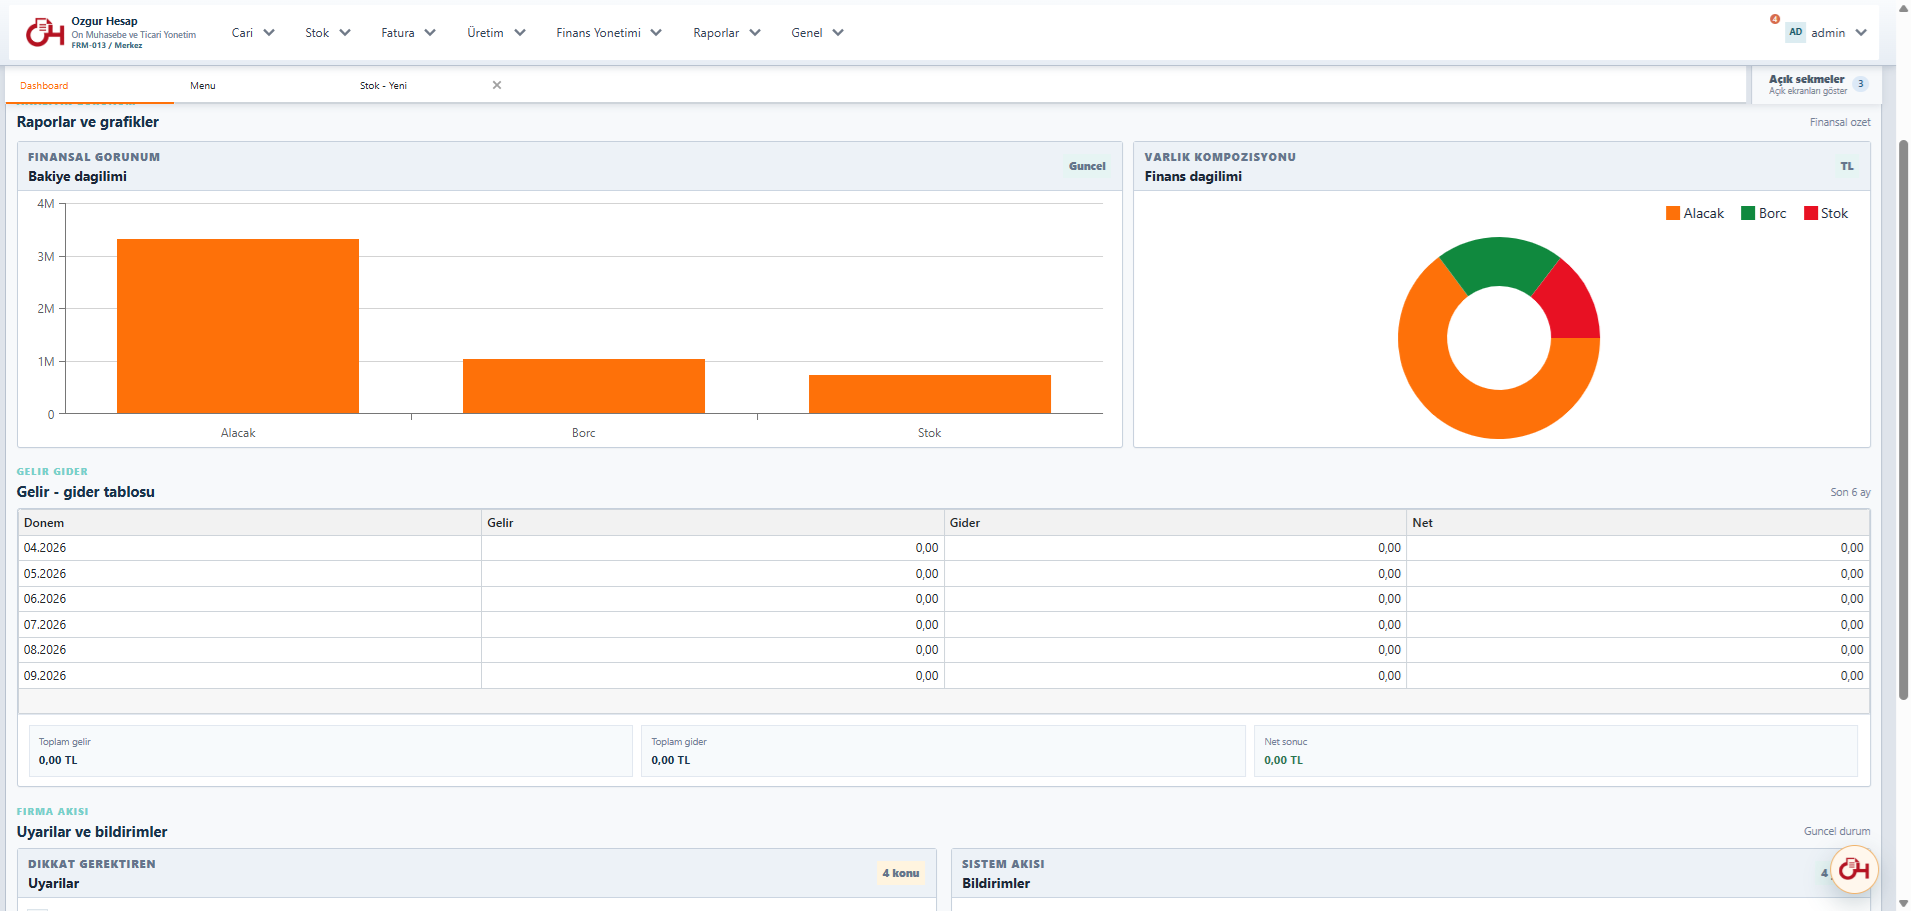Image resolution: width=1911 pixels, height=913 pixels.
Task: Click the notification badge near admin
Action: 1775,19
